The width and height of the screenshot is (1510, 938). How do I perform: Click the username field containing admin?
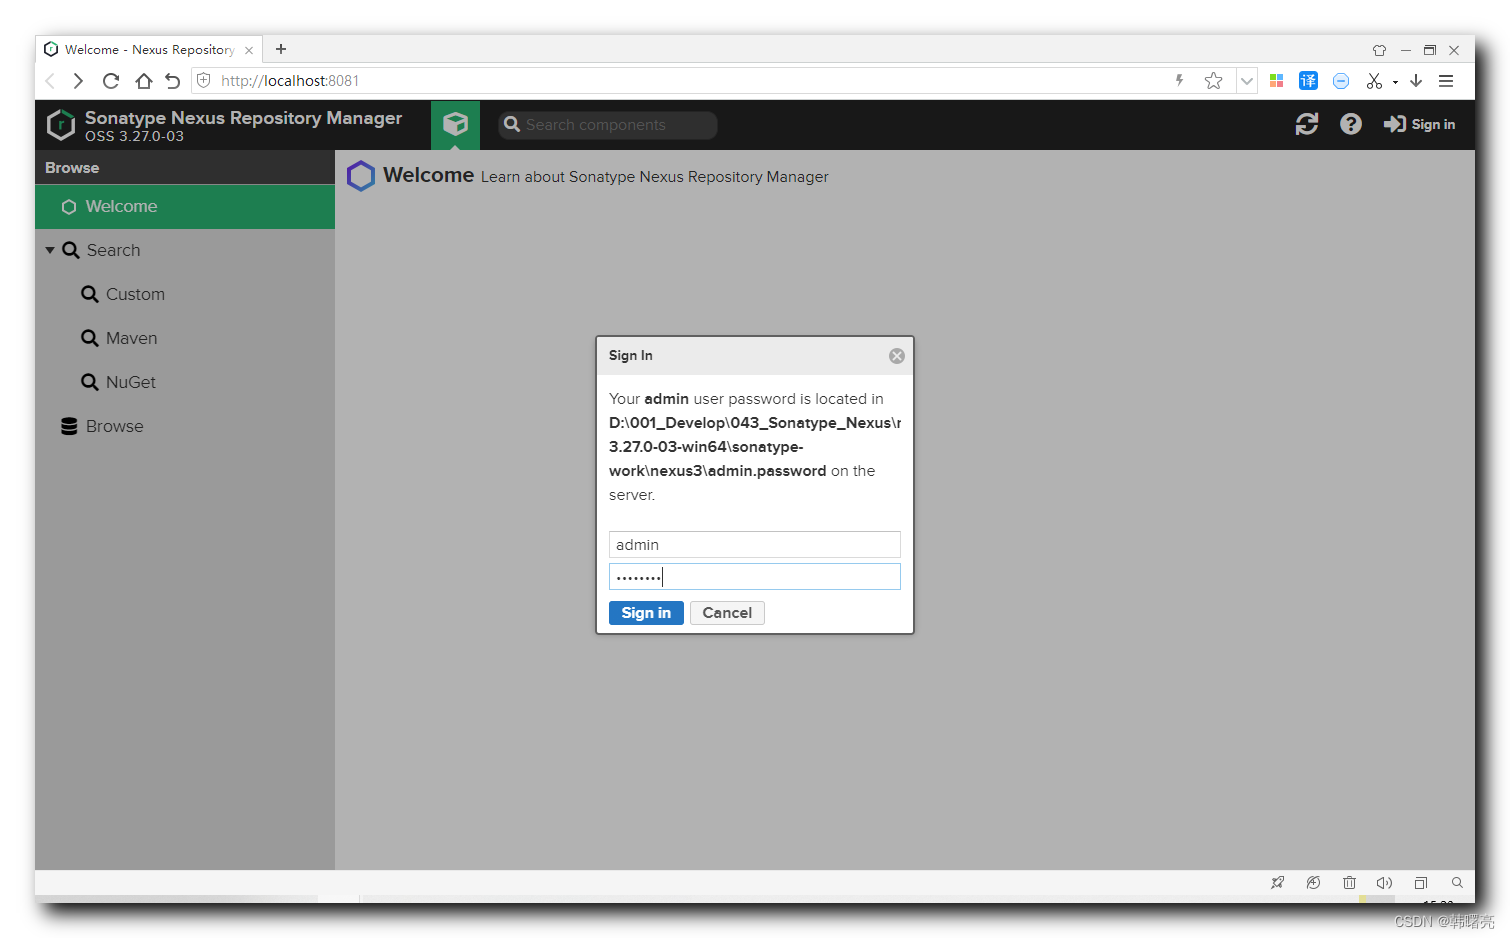pyautogui.click(x=755, y=544)
